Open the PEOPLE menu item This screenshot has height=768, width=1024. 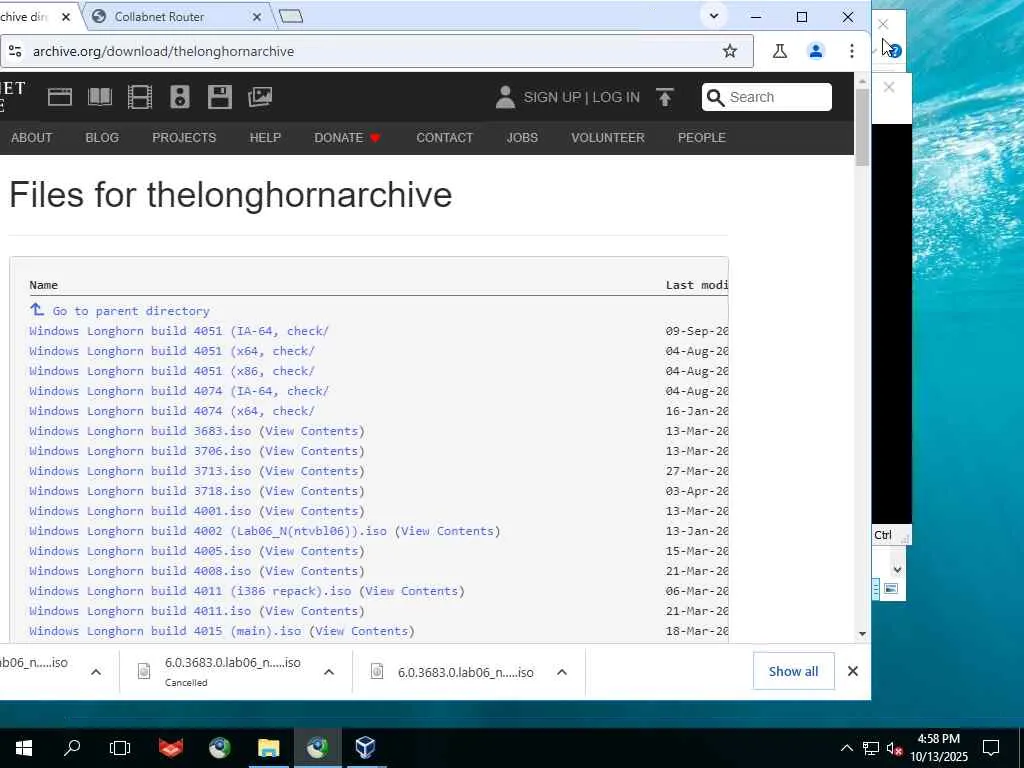(702, 138)
